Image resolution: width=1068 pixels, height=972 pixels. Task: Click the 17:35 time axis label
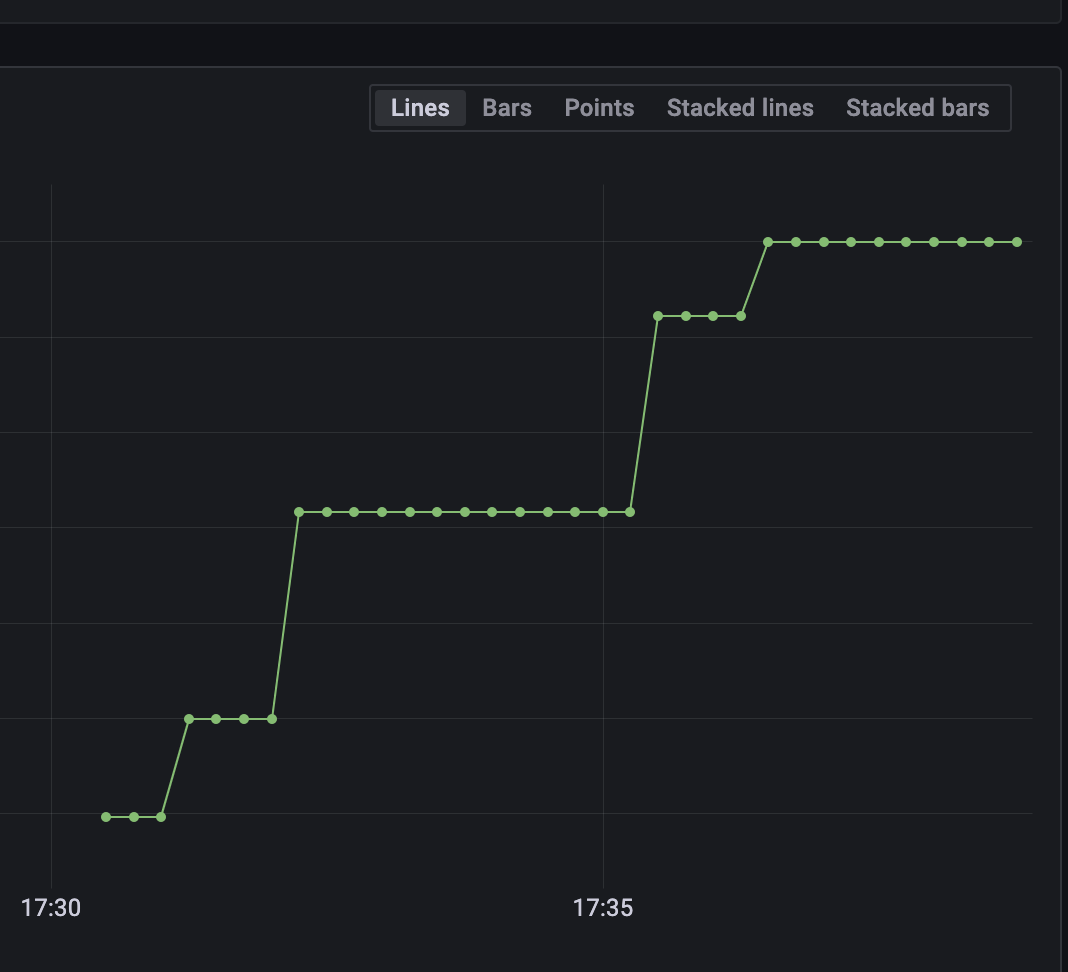coord(603,908)
